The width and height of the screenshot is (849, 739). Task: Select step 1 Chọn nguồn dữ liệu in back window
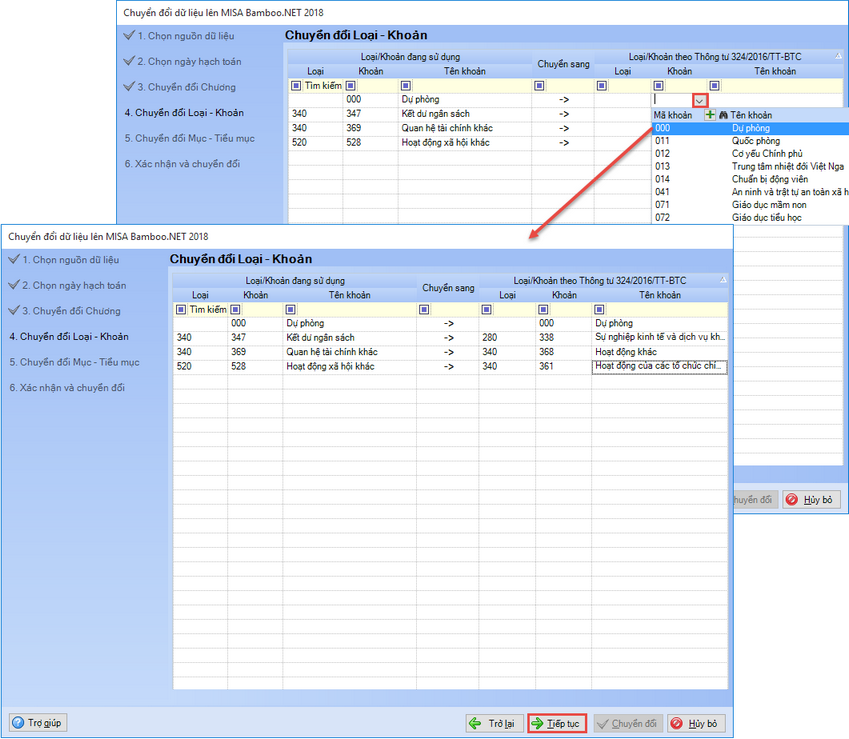186,36
